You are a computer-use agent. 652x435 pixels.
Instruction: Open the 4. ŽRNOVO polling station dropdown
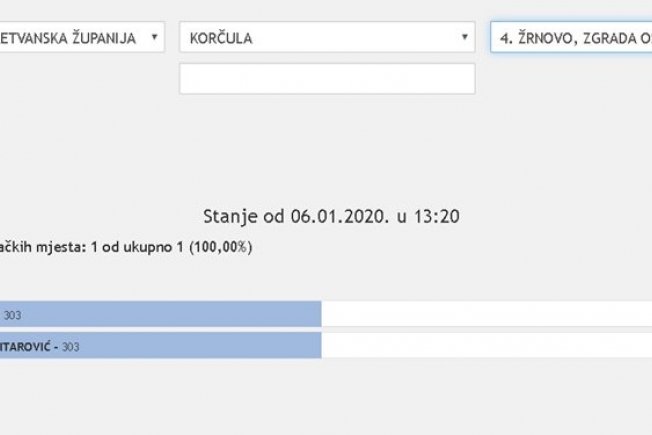coord(571,38)
